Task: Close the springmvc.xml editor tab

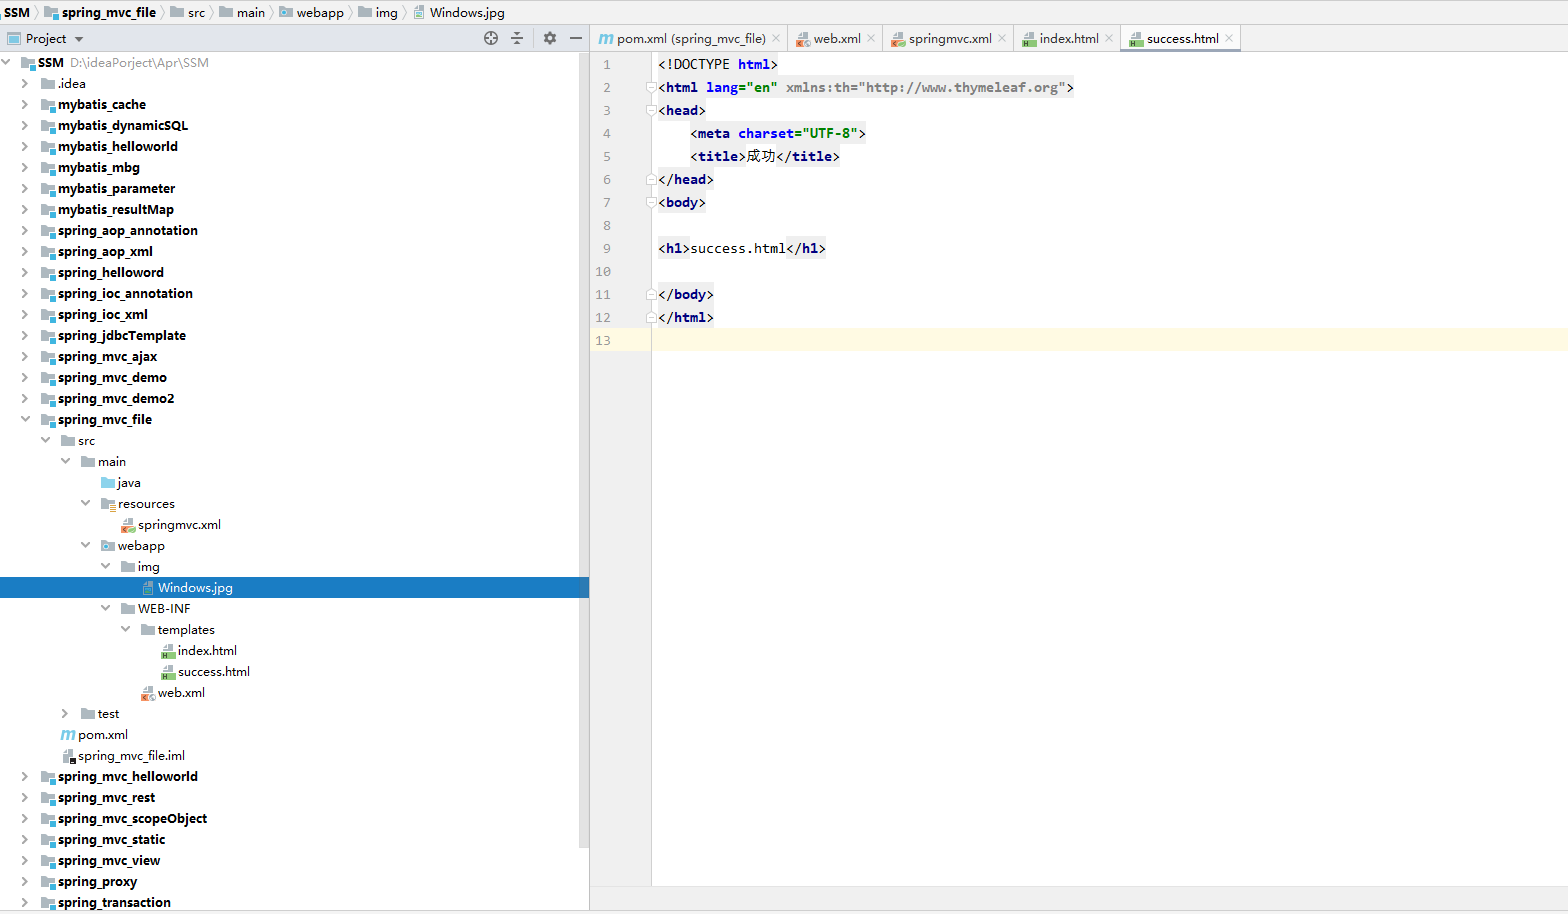Action: click(x=1002, y=38)
